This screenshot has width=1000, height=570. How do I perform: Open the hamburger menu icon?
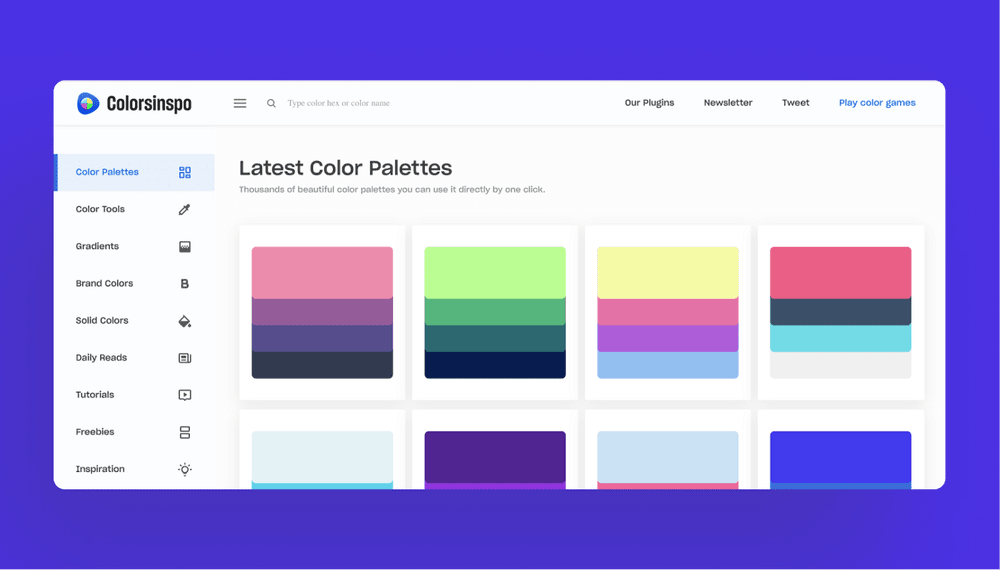(240, 103)
